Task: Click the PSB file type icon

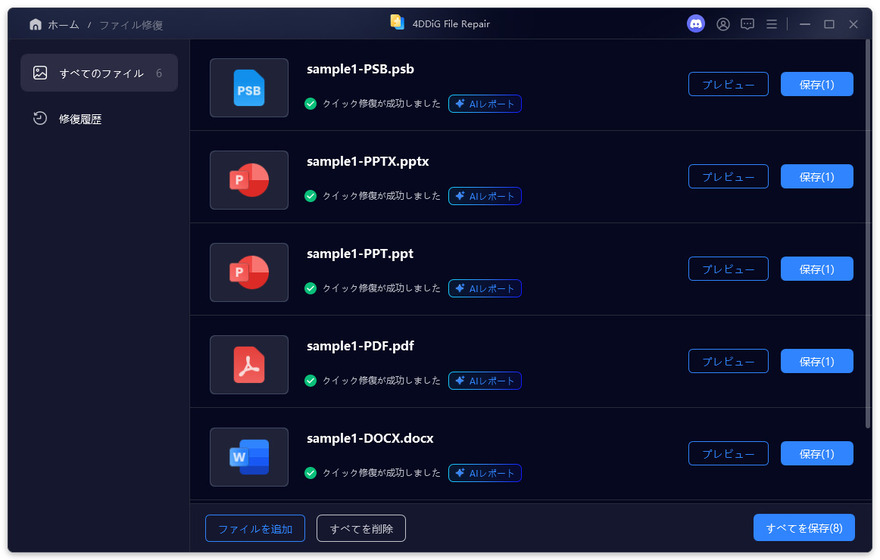Action: (x=249, y=88)
